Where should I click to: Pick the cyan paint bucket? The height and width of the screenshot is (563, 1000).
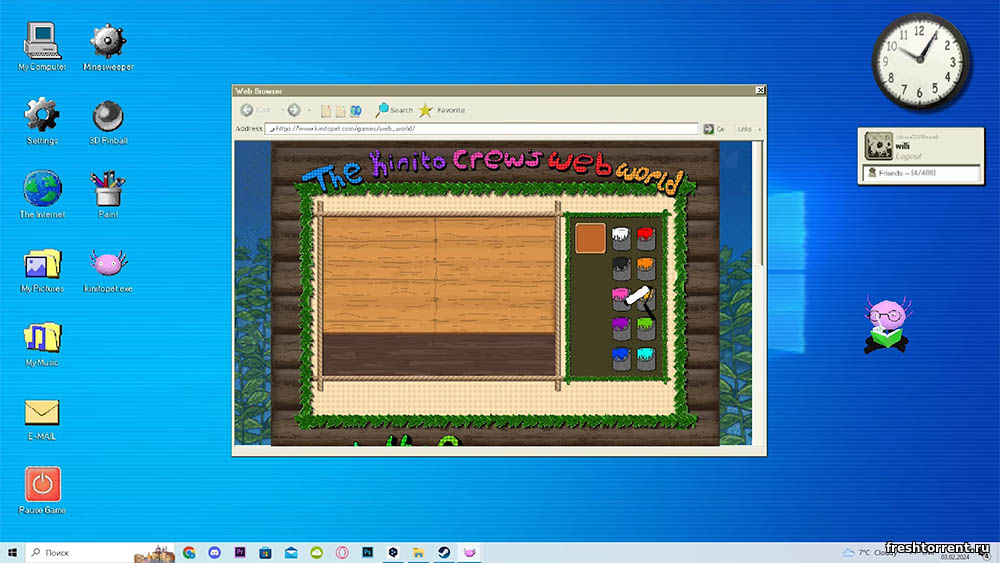coord(645,359)
